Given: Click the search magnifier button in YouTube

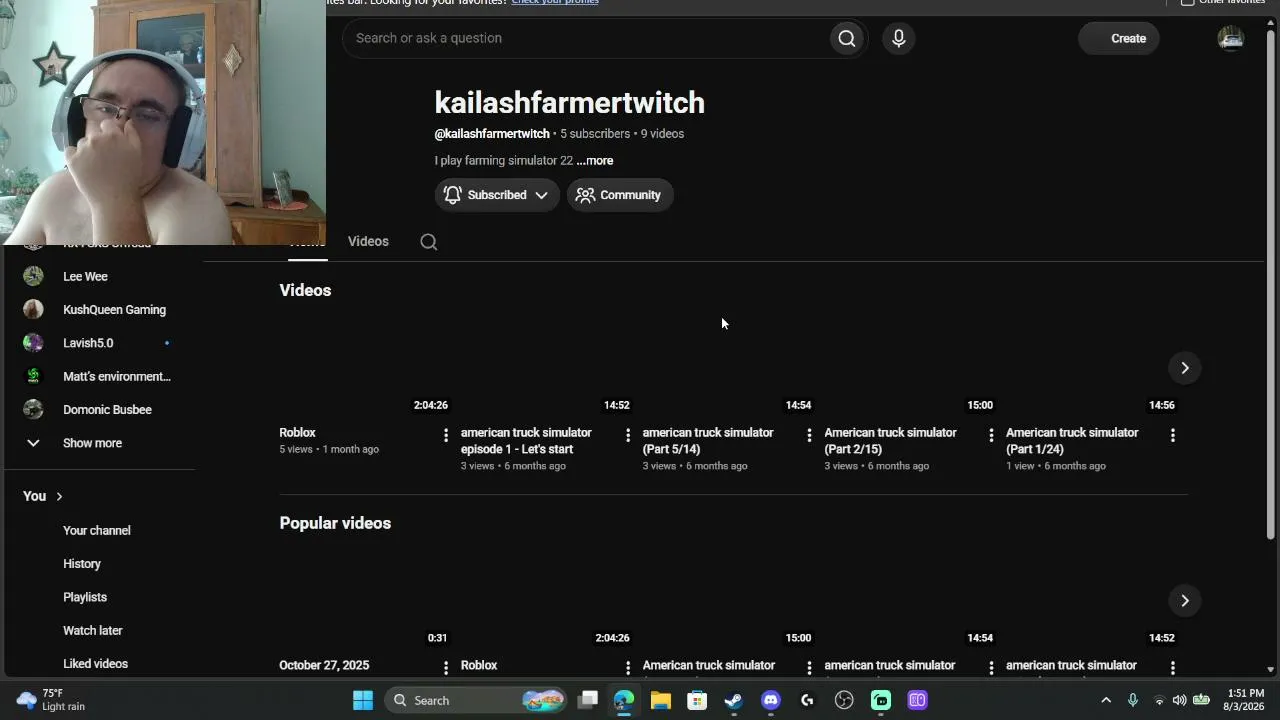Looking at the screenshot, I should tap(847, 38).
